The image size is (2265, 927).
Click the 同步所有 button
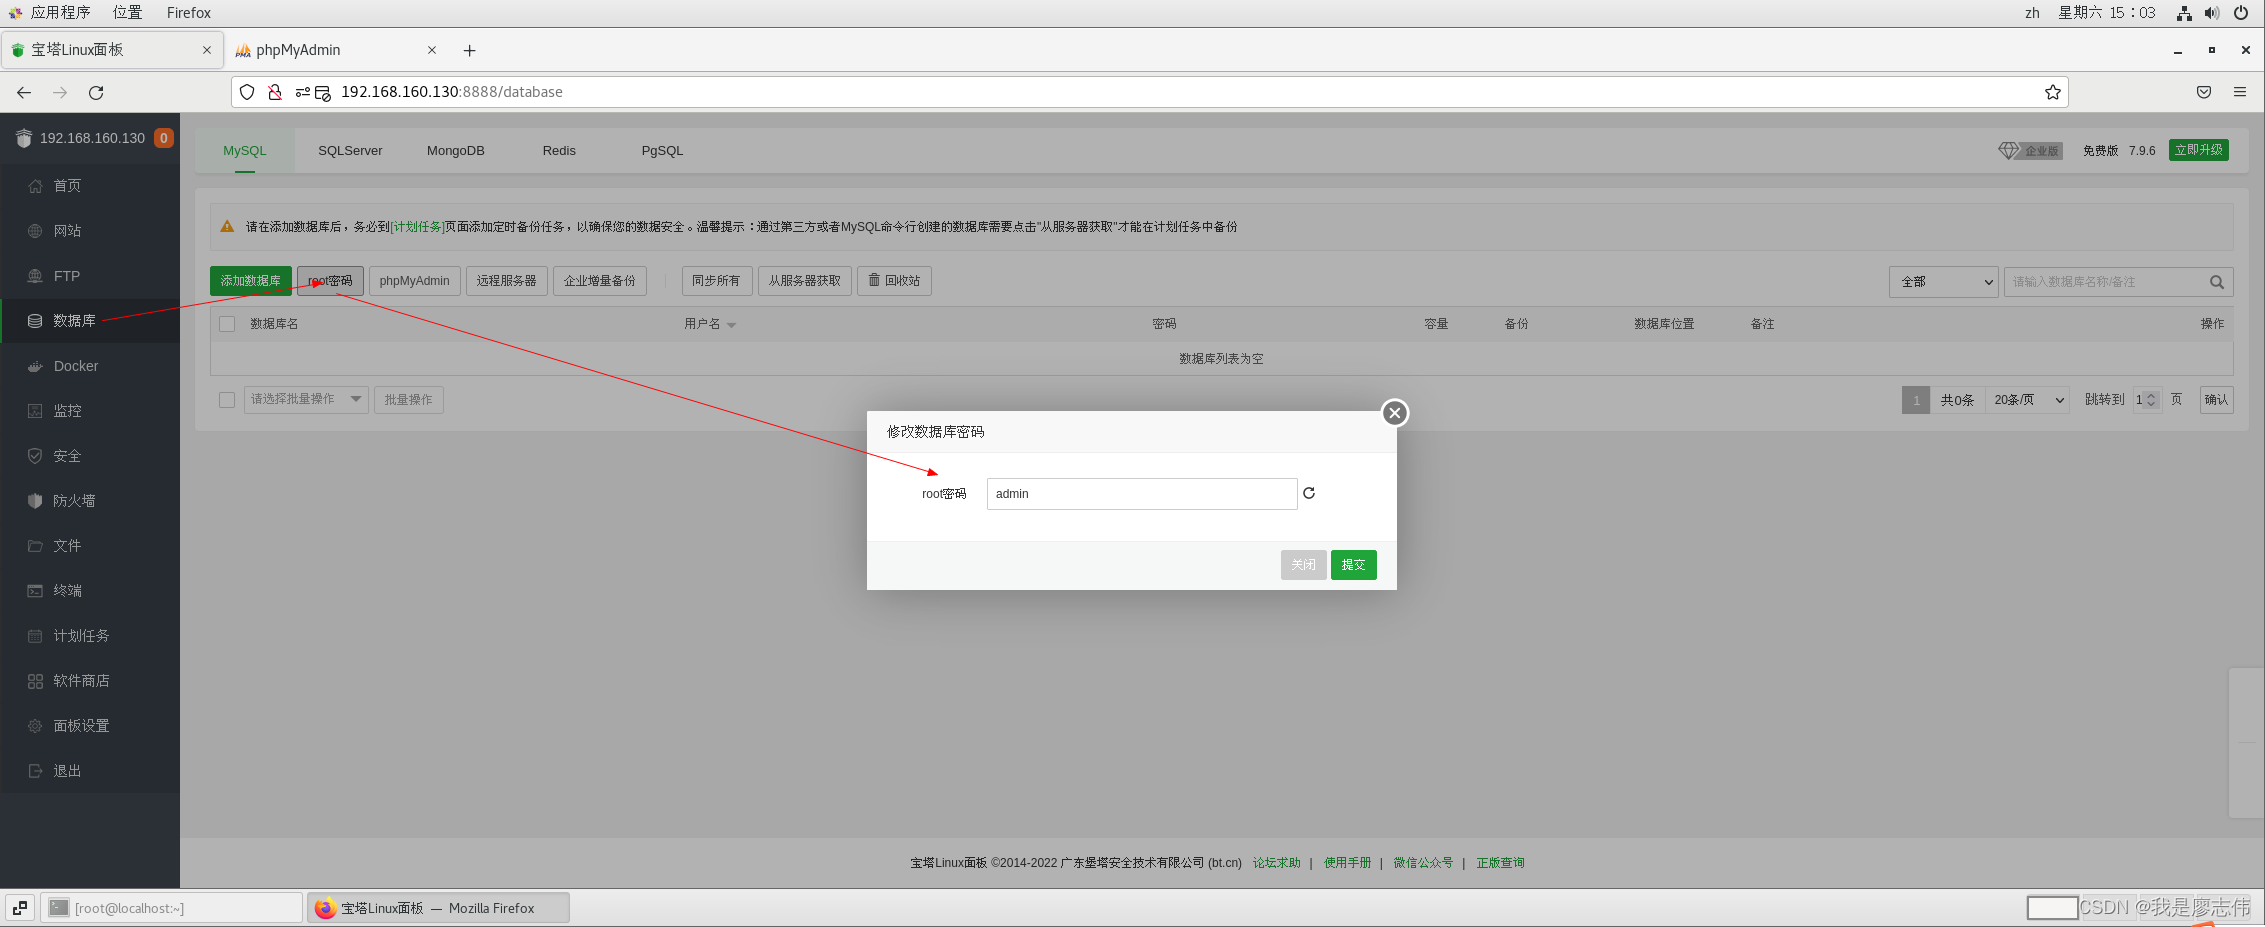click(x=716, y=281)
